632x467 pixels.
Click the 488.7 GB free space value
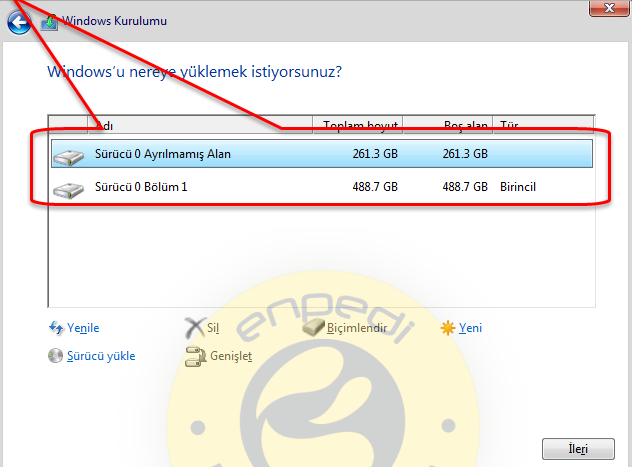coord(465,187)
